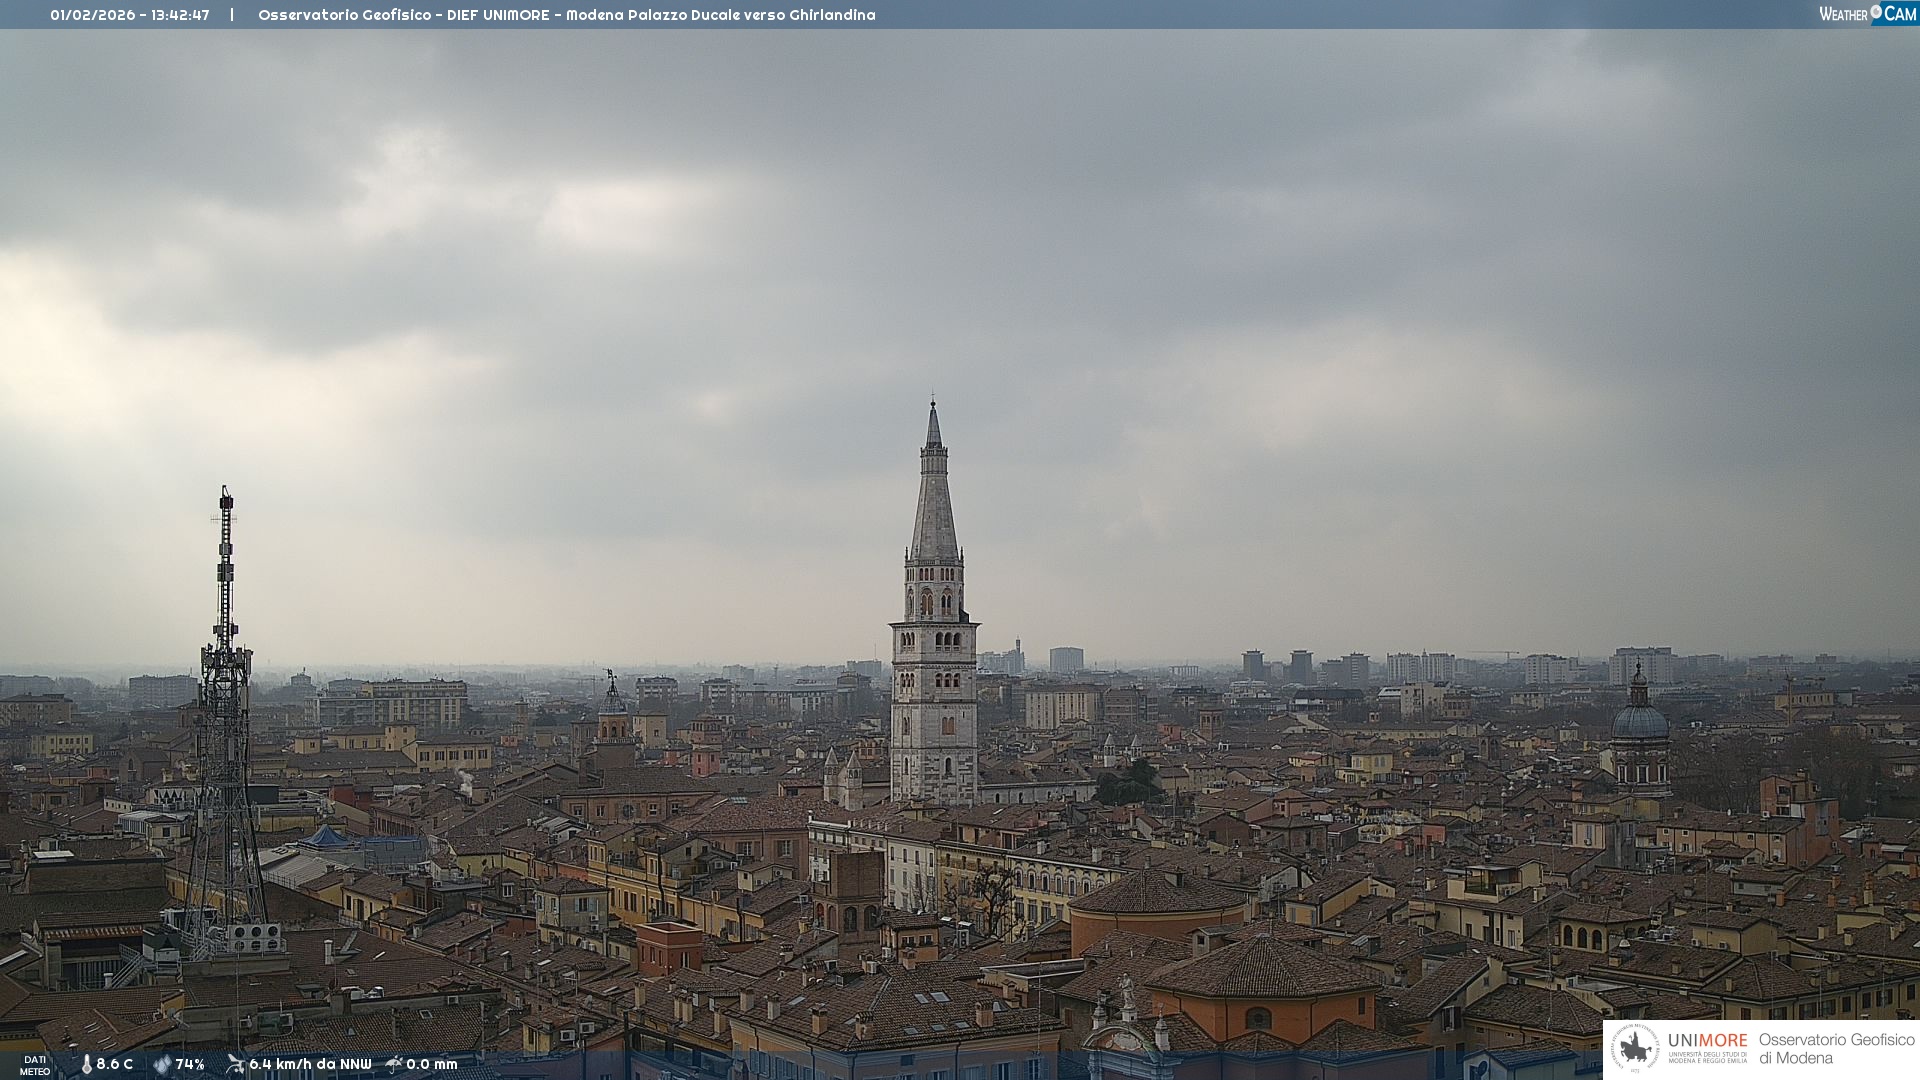Click the rain umbrella precipitation icon
The width and height of the screenshot is (1920, 1080).
tap(394, 1064)
